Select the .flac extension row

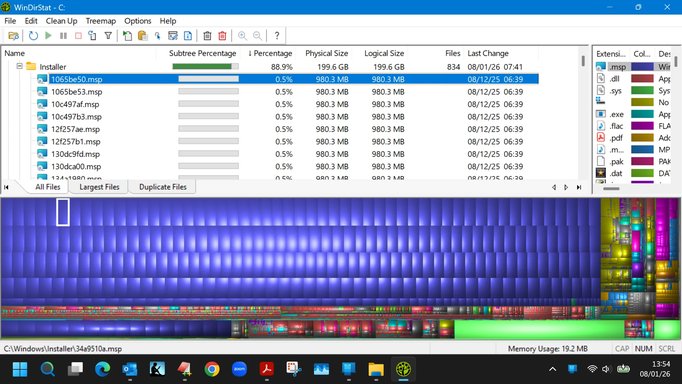point(633,126)
